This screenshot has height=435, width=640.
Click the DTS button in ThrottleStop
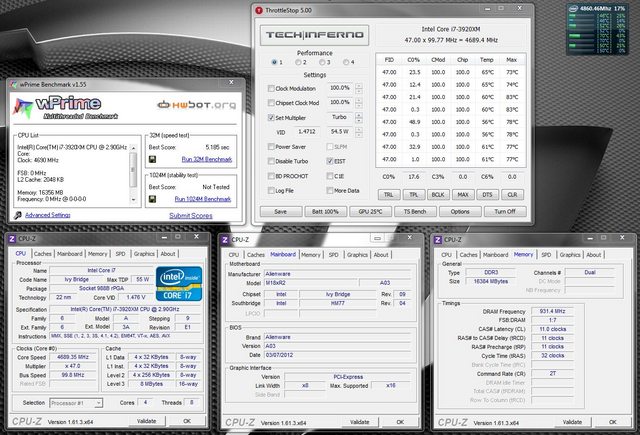click(x=487, y=195)
